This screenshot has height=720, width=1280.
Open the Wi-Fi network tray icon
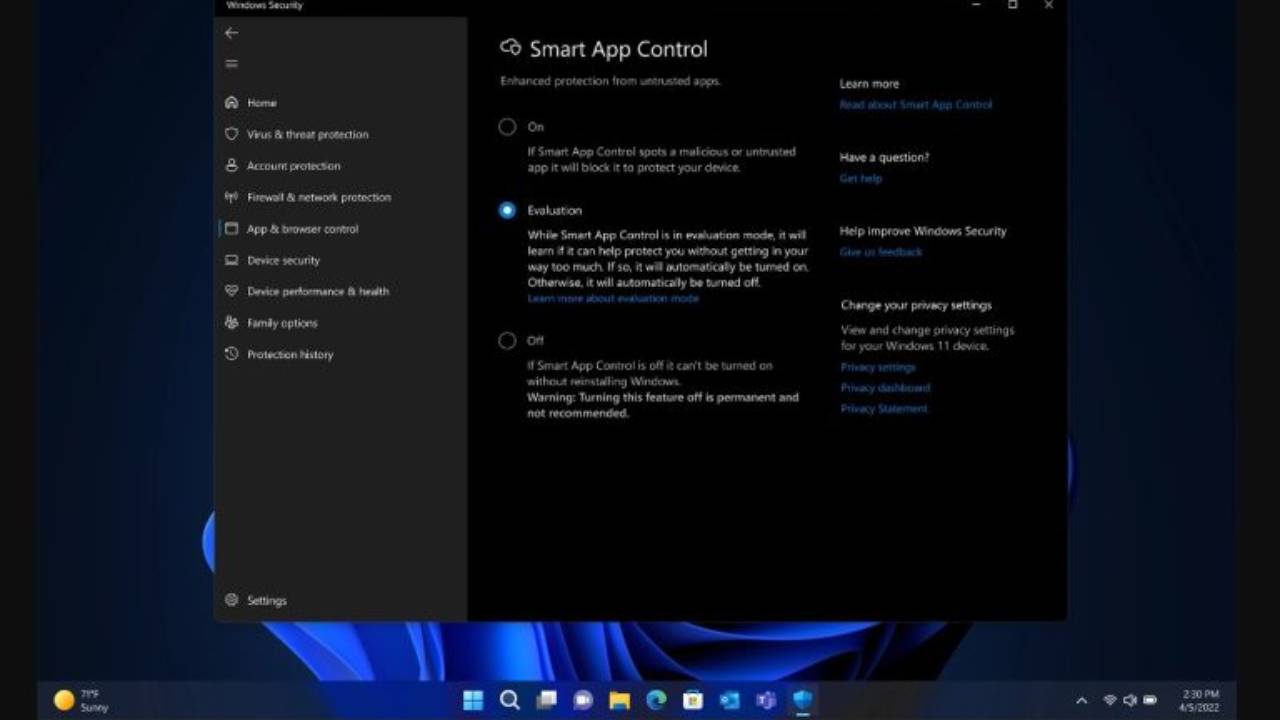tap(1109, 700)
